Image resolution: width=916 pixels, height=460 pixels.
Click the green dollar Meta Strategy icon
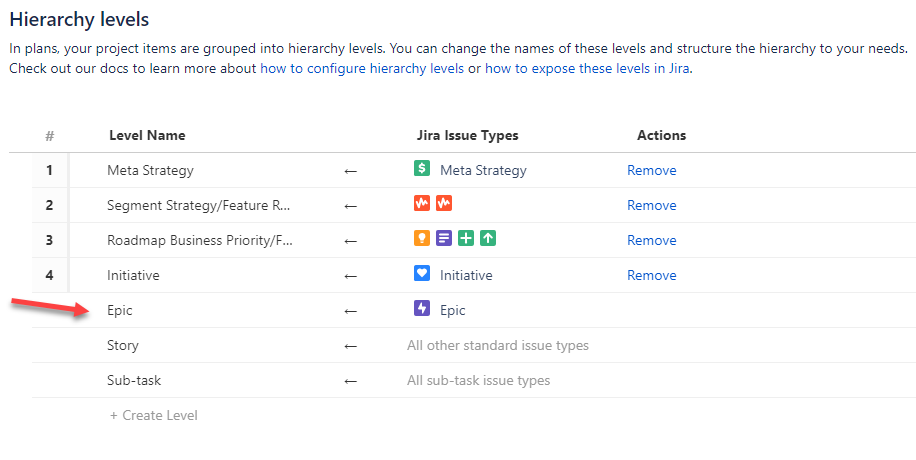coord(422,170)
